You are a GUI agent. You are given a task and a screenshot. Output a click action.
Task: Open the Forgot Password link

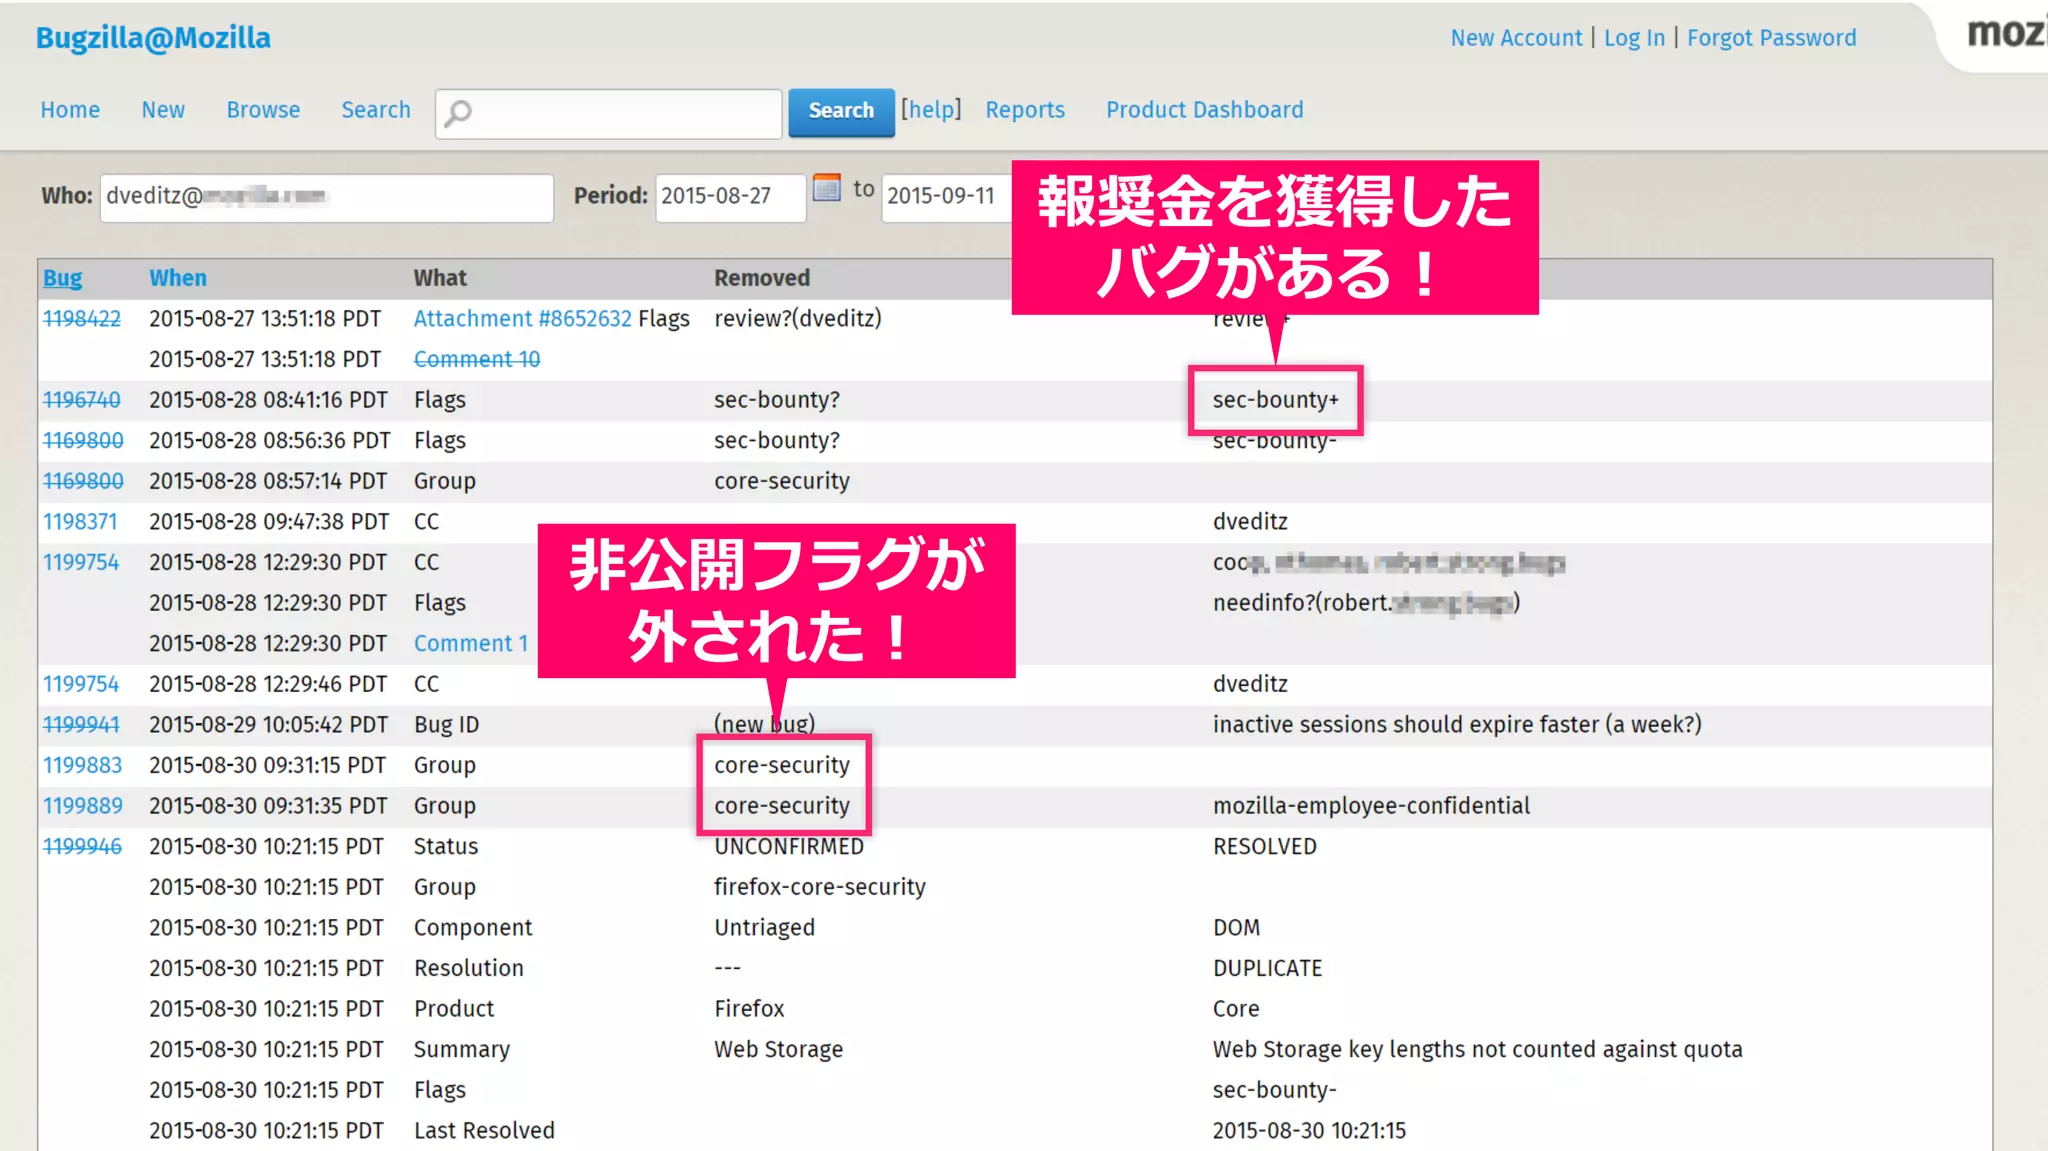click(1771, 38)
